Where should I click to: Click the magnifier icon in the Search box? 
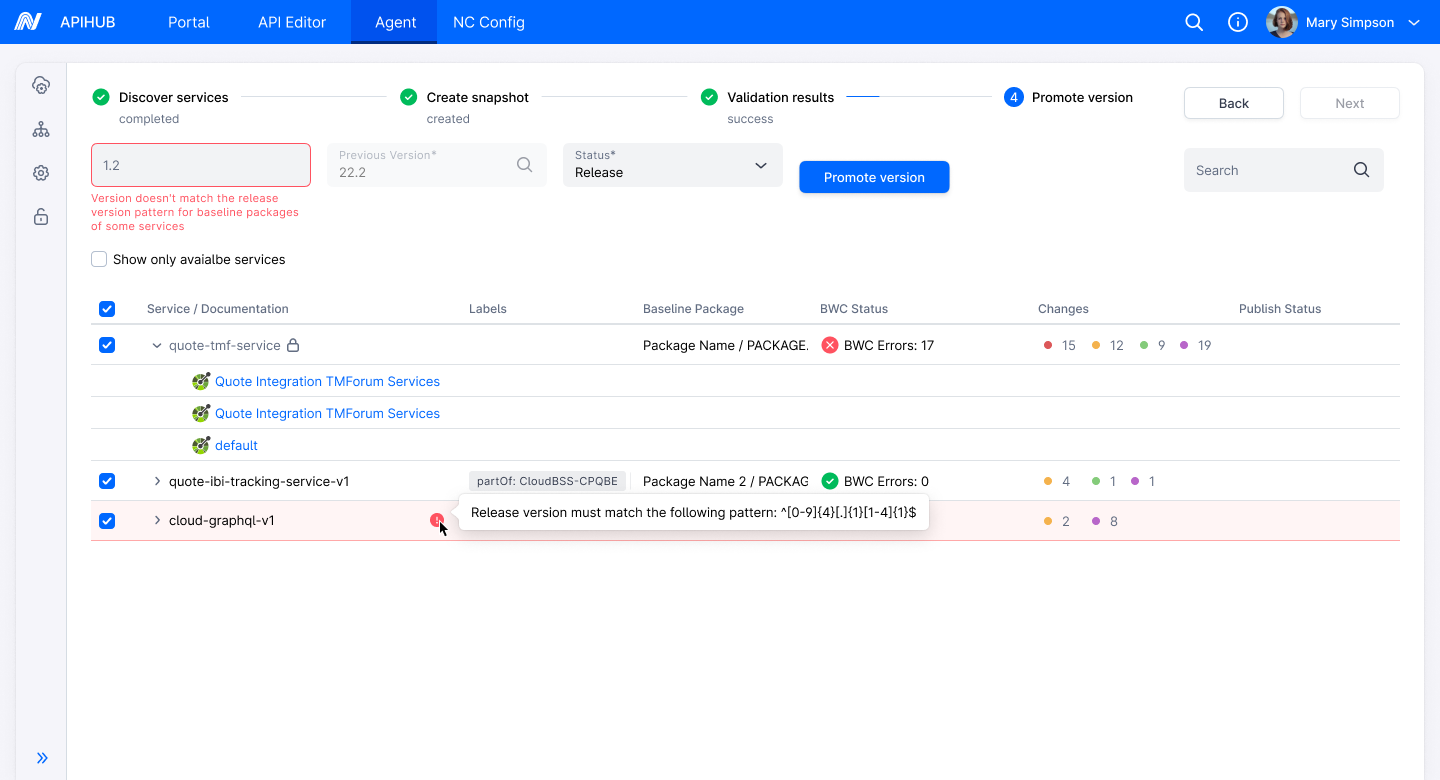[x=1361, y=170]
